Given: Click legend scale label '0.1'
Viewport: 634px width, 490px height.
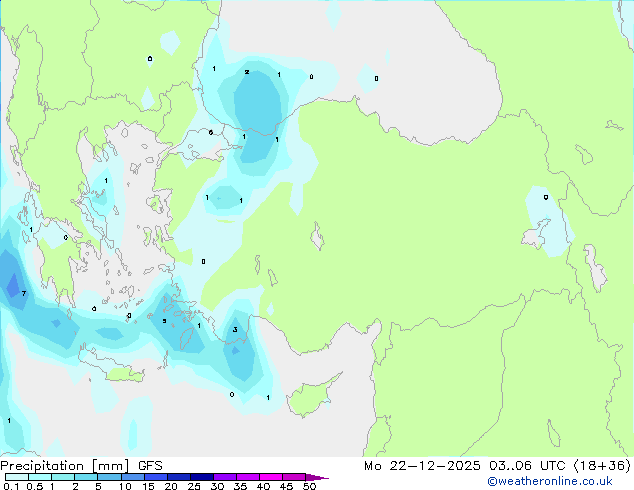Looking at the screenshot, I should coord(12,486).
